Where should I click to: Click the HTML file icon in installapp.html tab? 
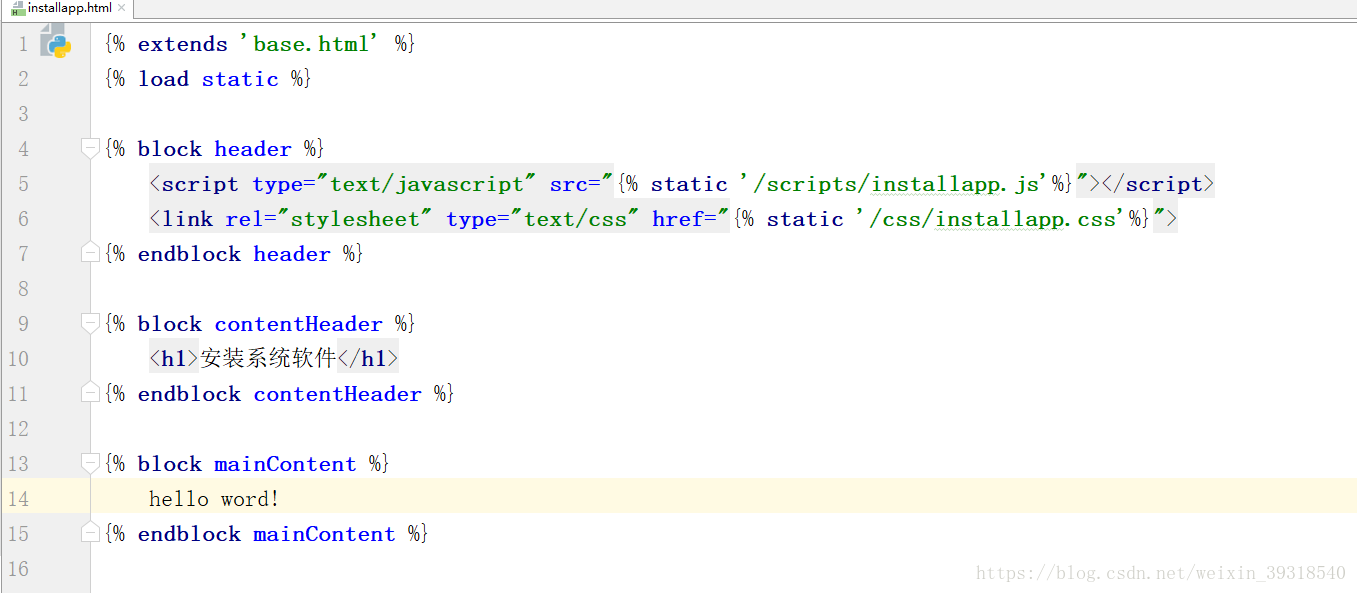tap(18, 8)
